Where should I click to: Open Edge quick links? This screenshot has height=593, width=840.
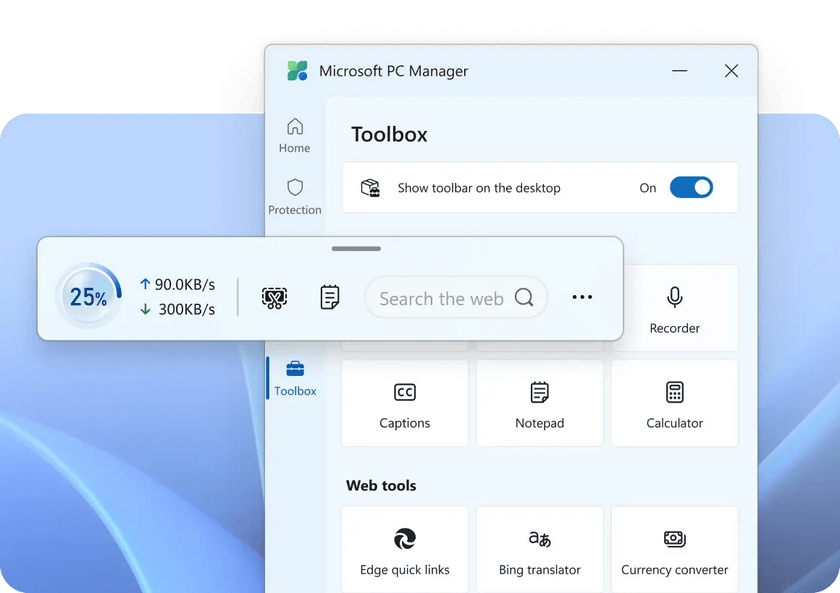404,549
